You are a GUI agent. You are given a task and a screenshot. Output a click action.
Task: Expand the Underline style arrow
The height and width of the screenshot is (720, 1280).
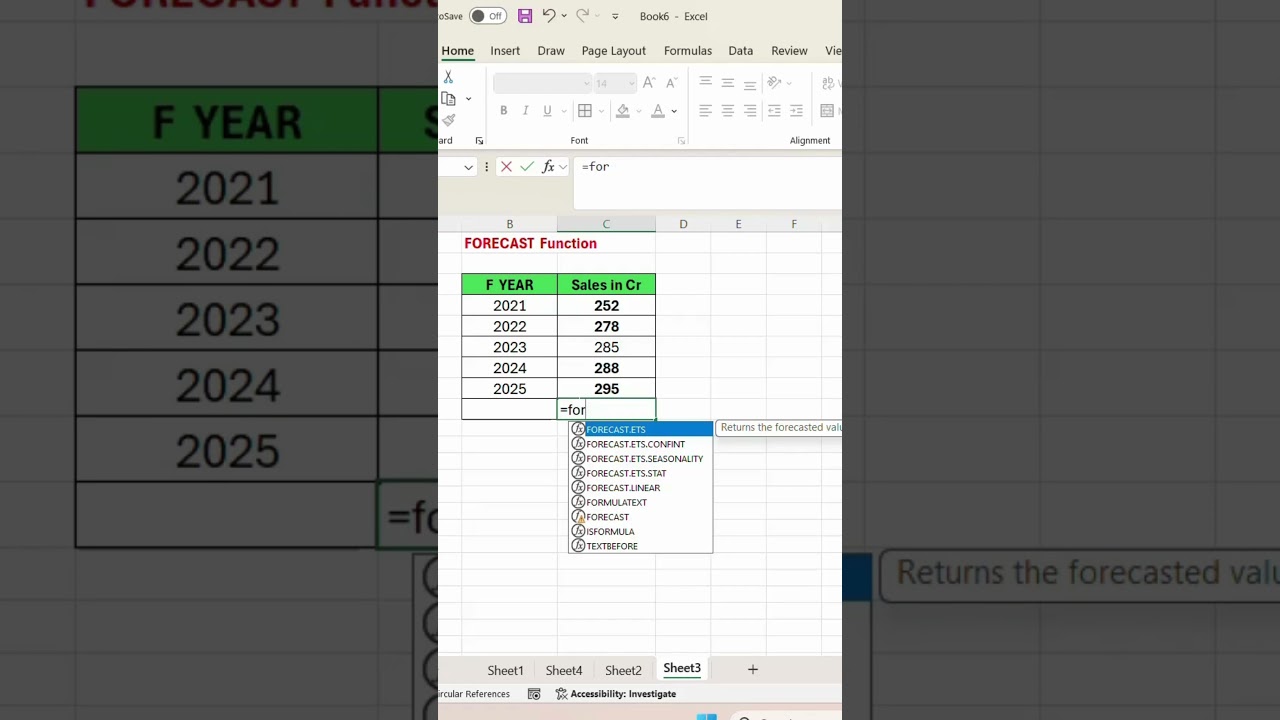[564, 111]
